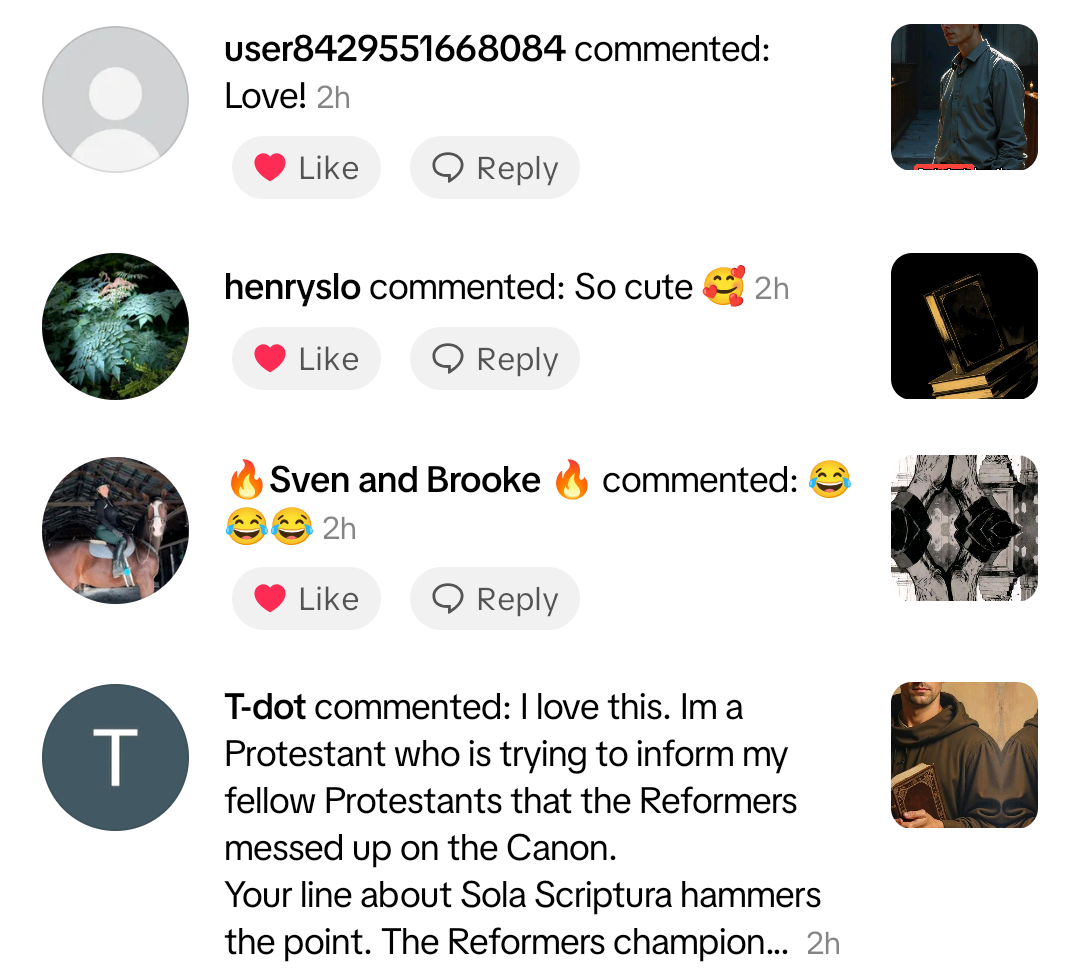Tap the heart icon on henryslo's comment

269,358
